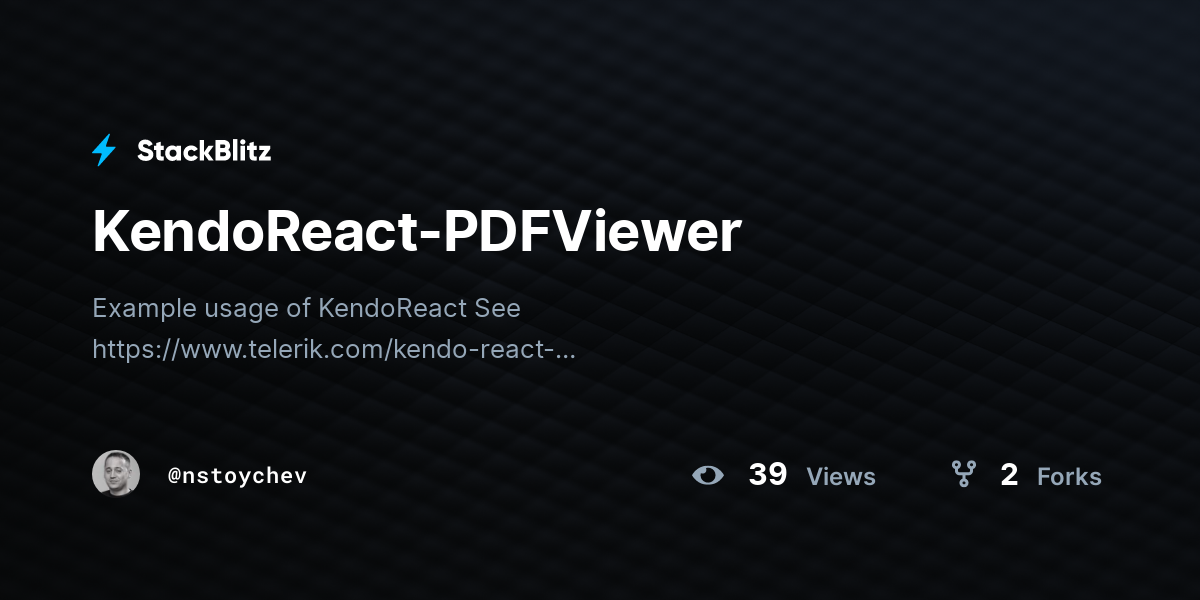Click the StackBlitz lightning bolt logo
Viewport: 1200px width, 600px height.
click(x=104, y=151)
